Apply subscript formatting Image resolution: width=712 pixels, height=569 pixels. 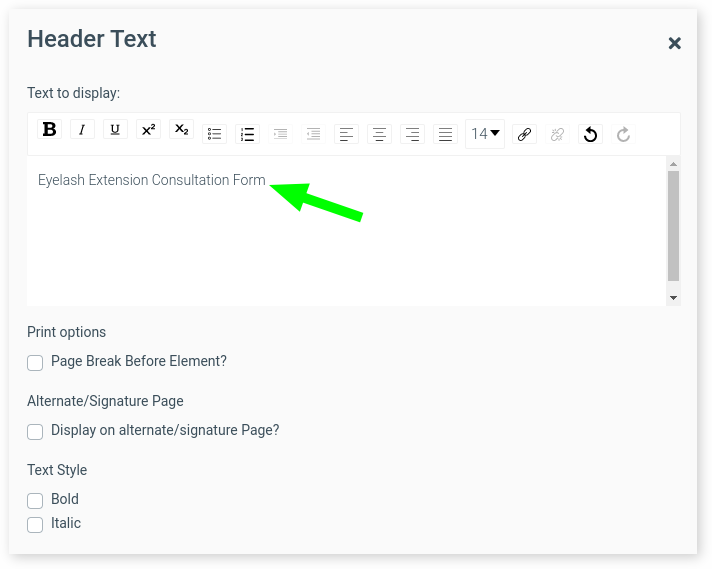tap(181, 129)
